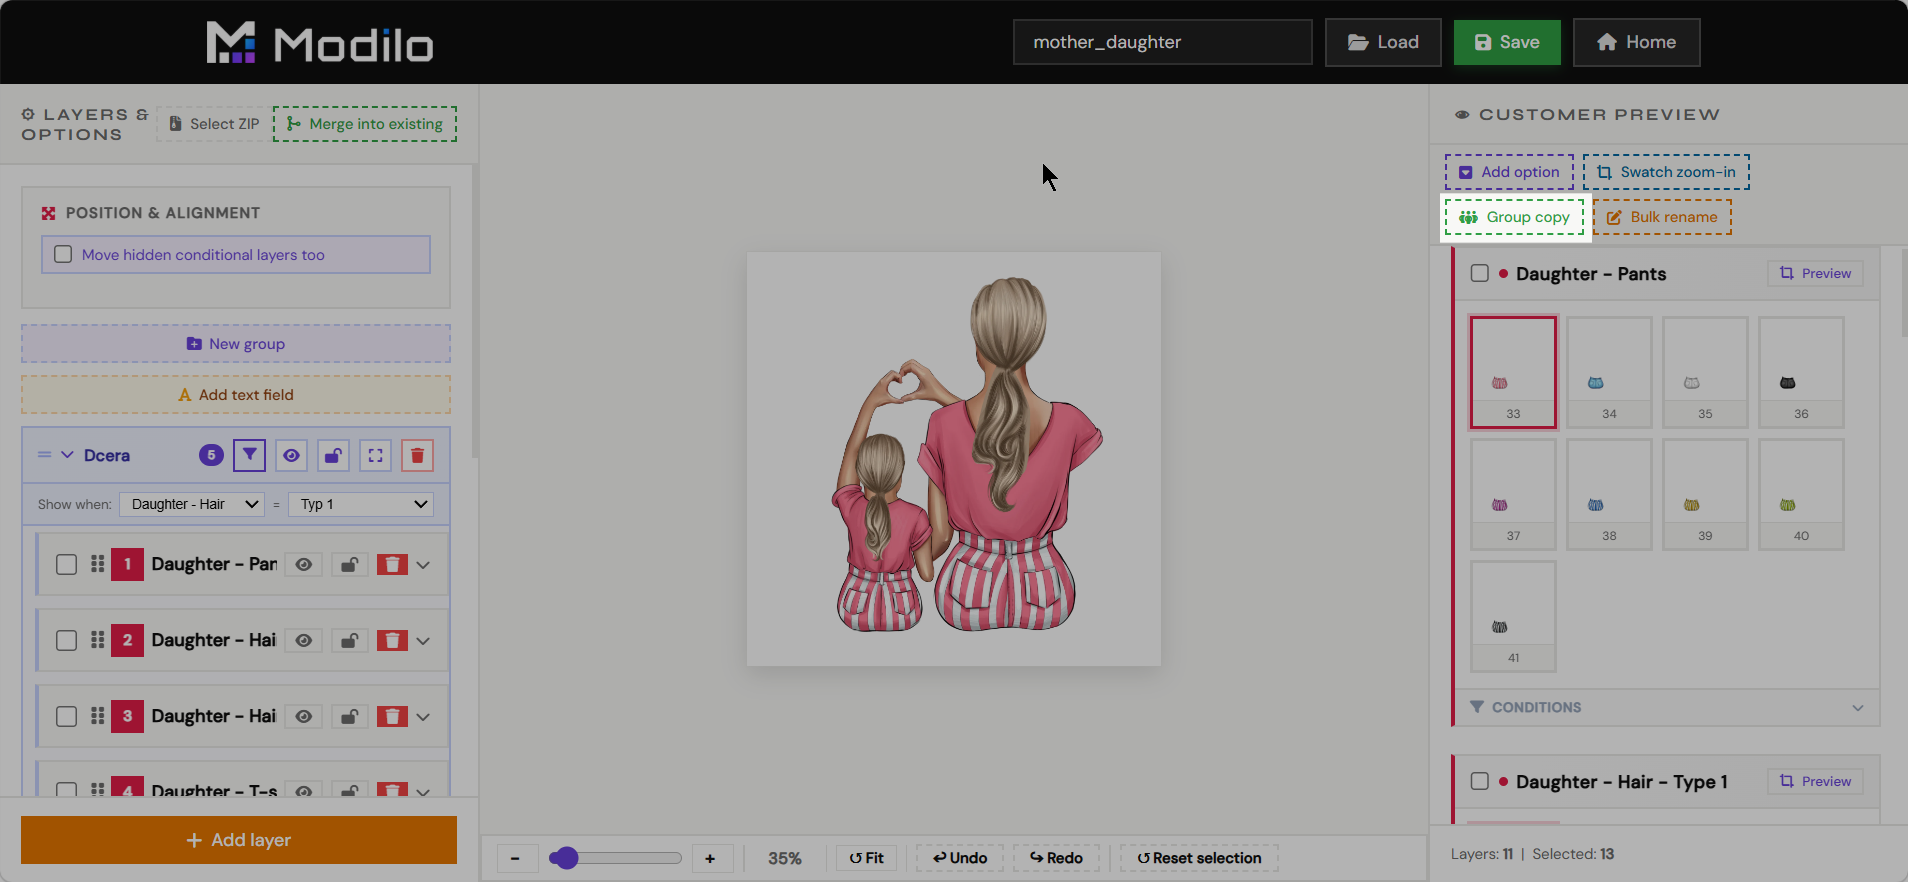Screen dimensions: 1908x882
Task: Expand the CONDITIONS section
Action: tap(1667, 707)
